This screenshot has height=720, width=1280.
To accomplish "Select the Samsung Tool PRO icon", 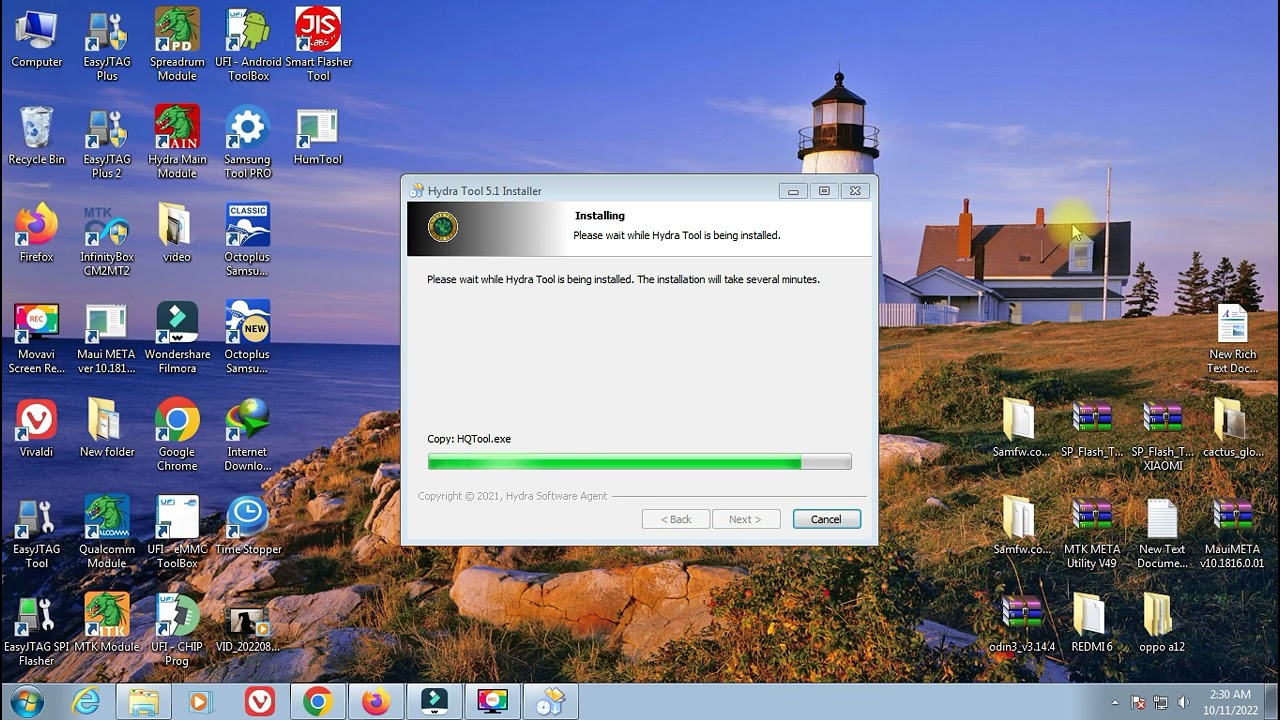I will point(248,142).
